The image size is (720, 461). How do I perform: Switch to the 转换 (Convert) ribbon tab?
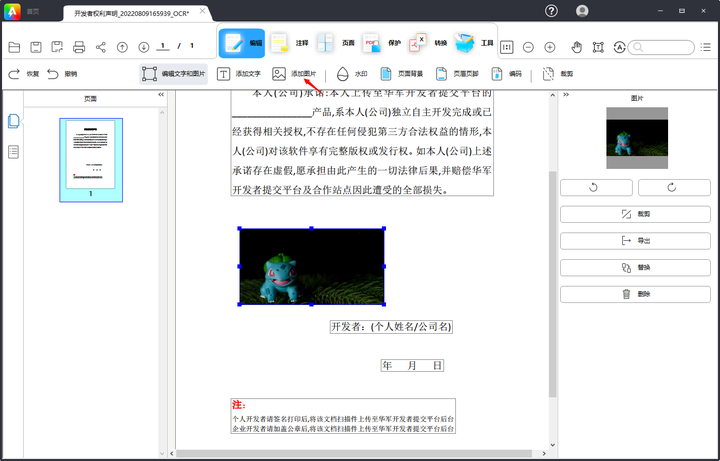(x=428, y=43)
